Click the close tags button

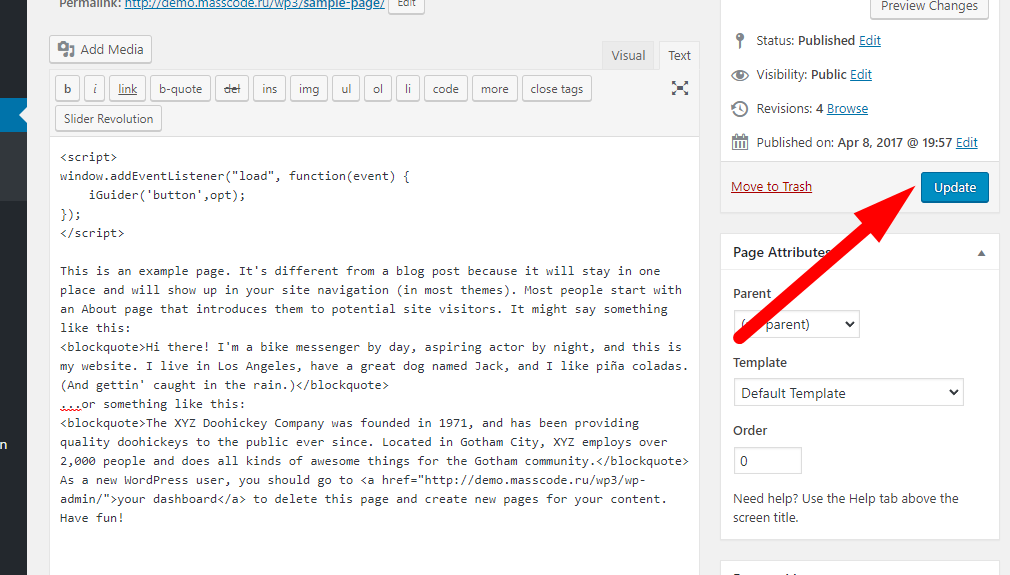(556, 89)
